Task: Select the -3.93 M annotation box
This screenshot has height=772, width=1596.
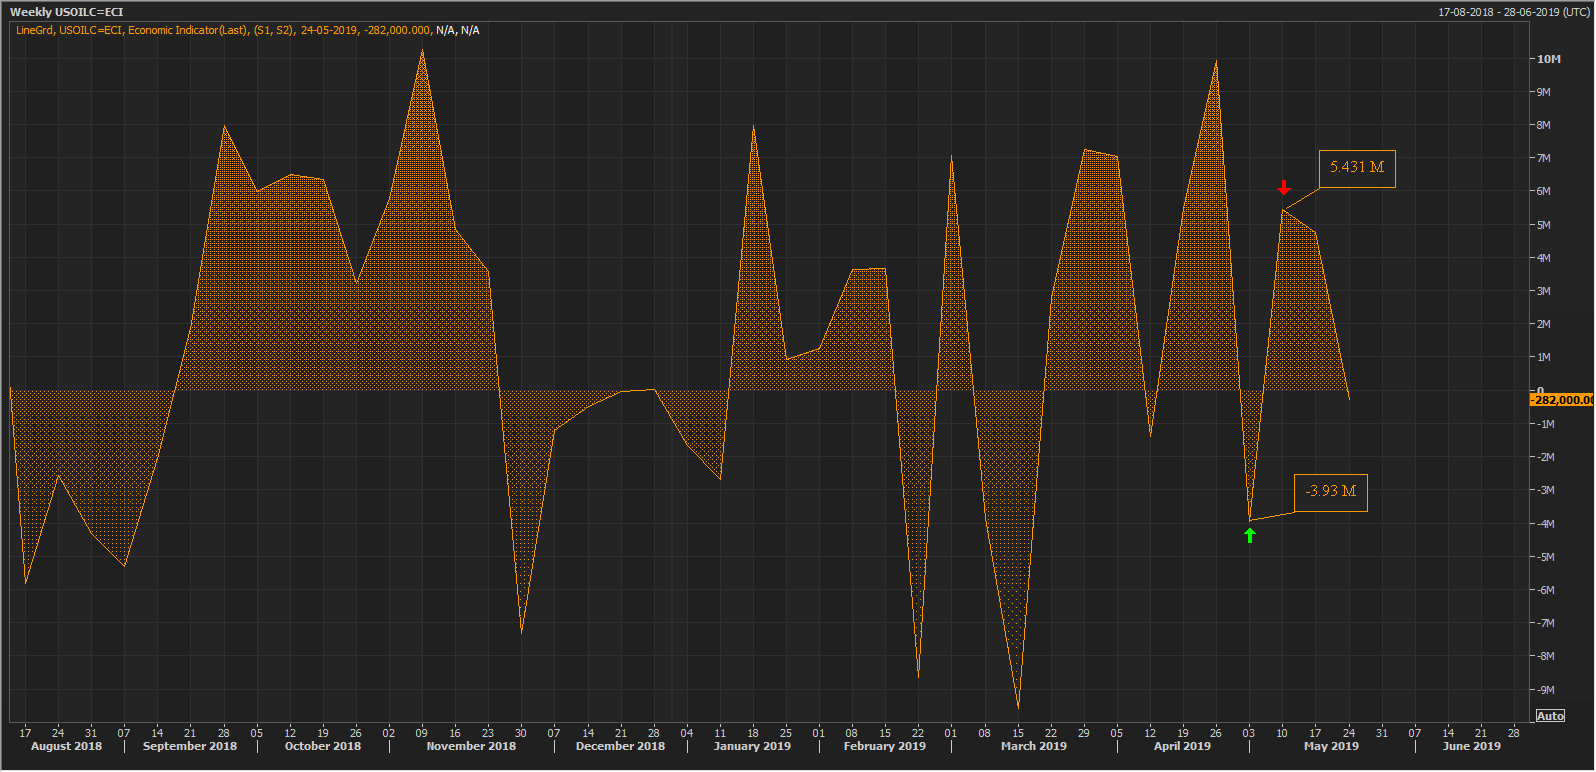Action: tap(1331, 492)
